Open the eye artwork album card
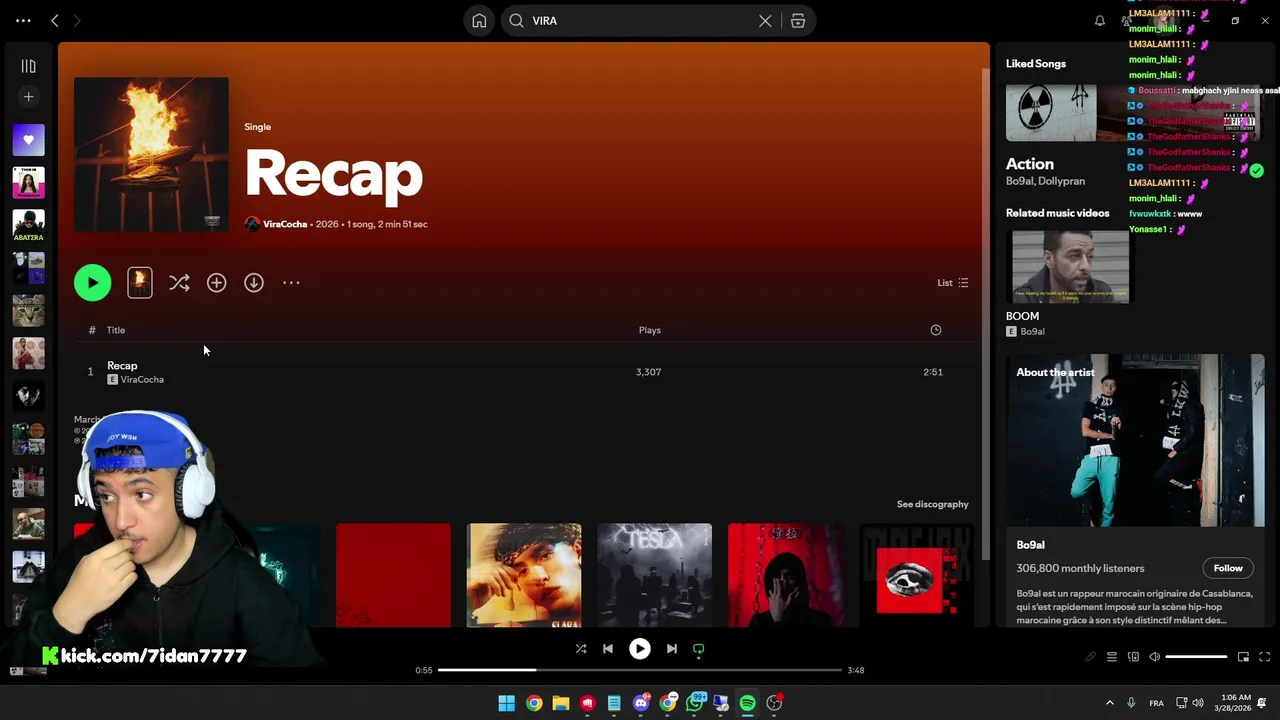 [x=917, y=575]
